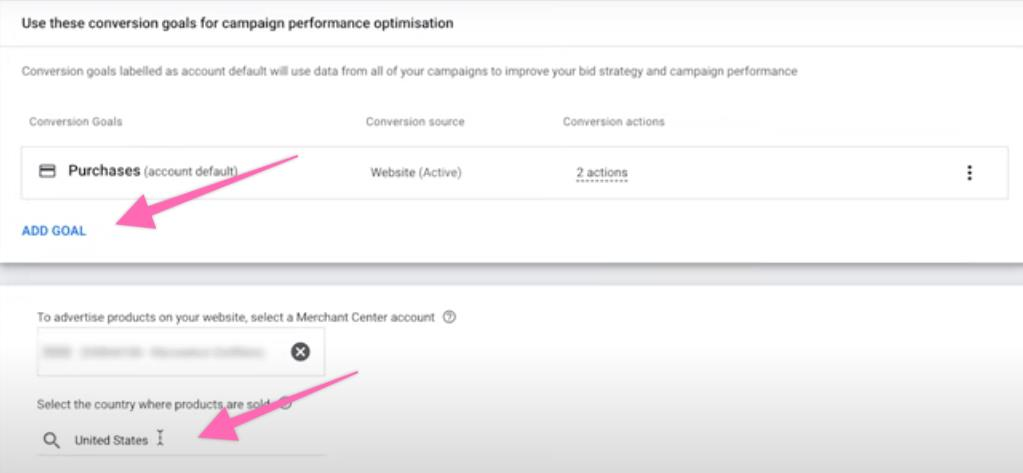
Task: Click the (account default) tag on Purchases
Action: pos(191,172)
